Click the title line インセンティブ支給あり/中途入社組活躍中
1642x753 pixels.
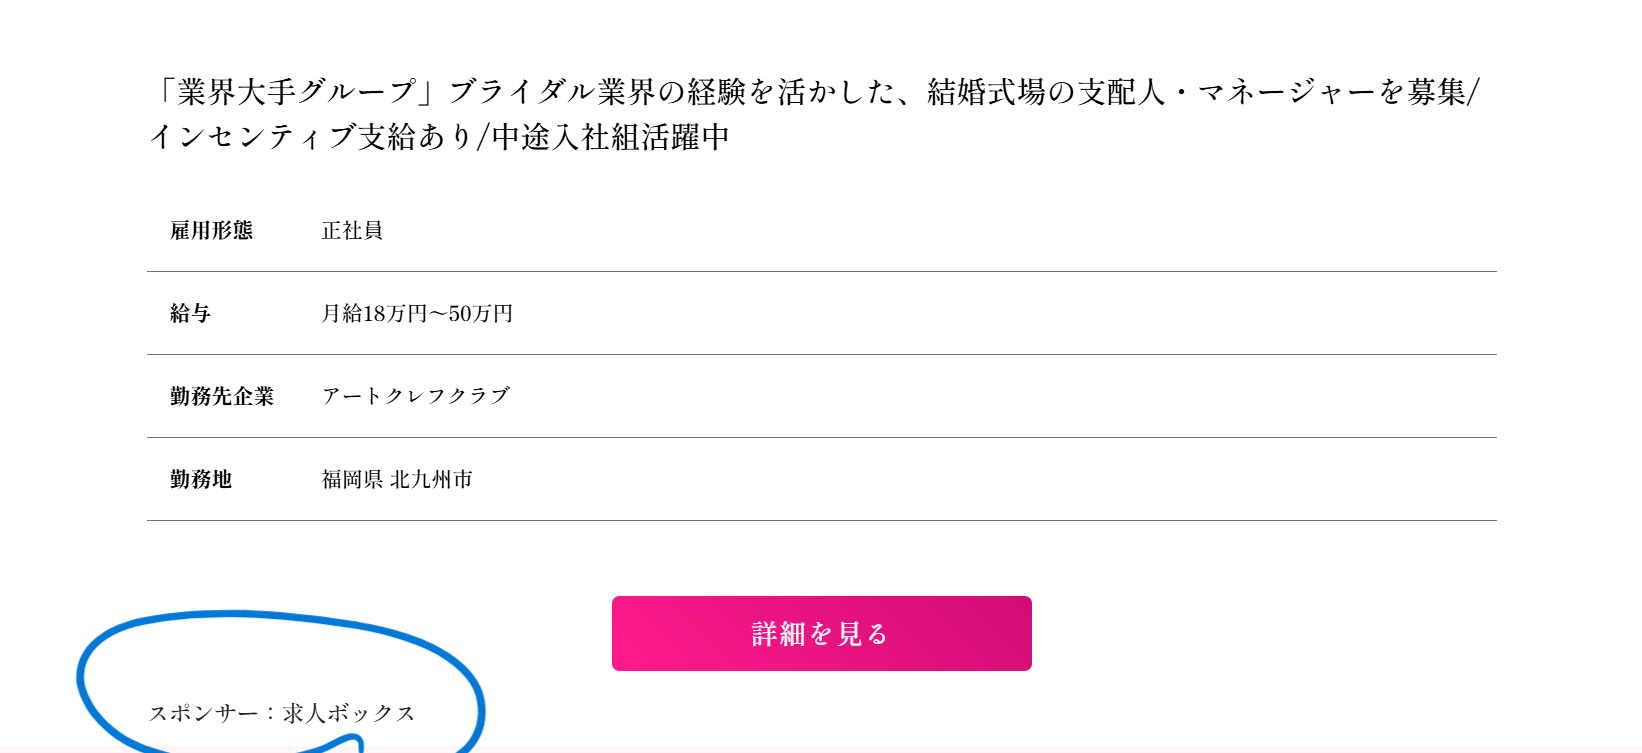coord(438,137)
